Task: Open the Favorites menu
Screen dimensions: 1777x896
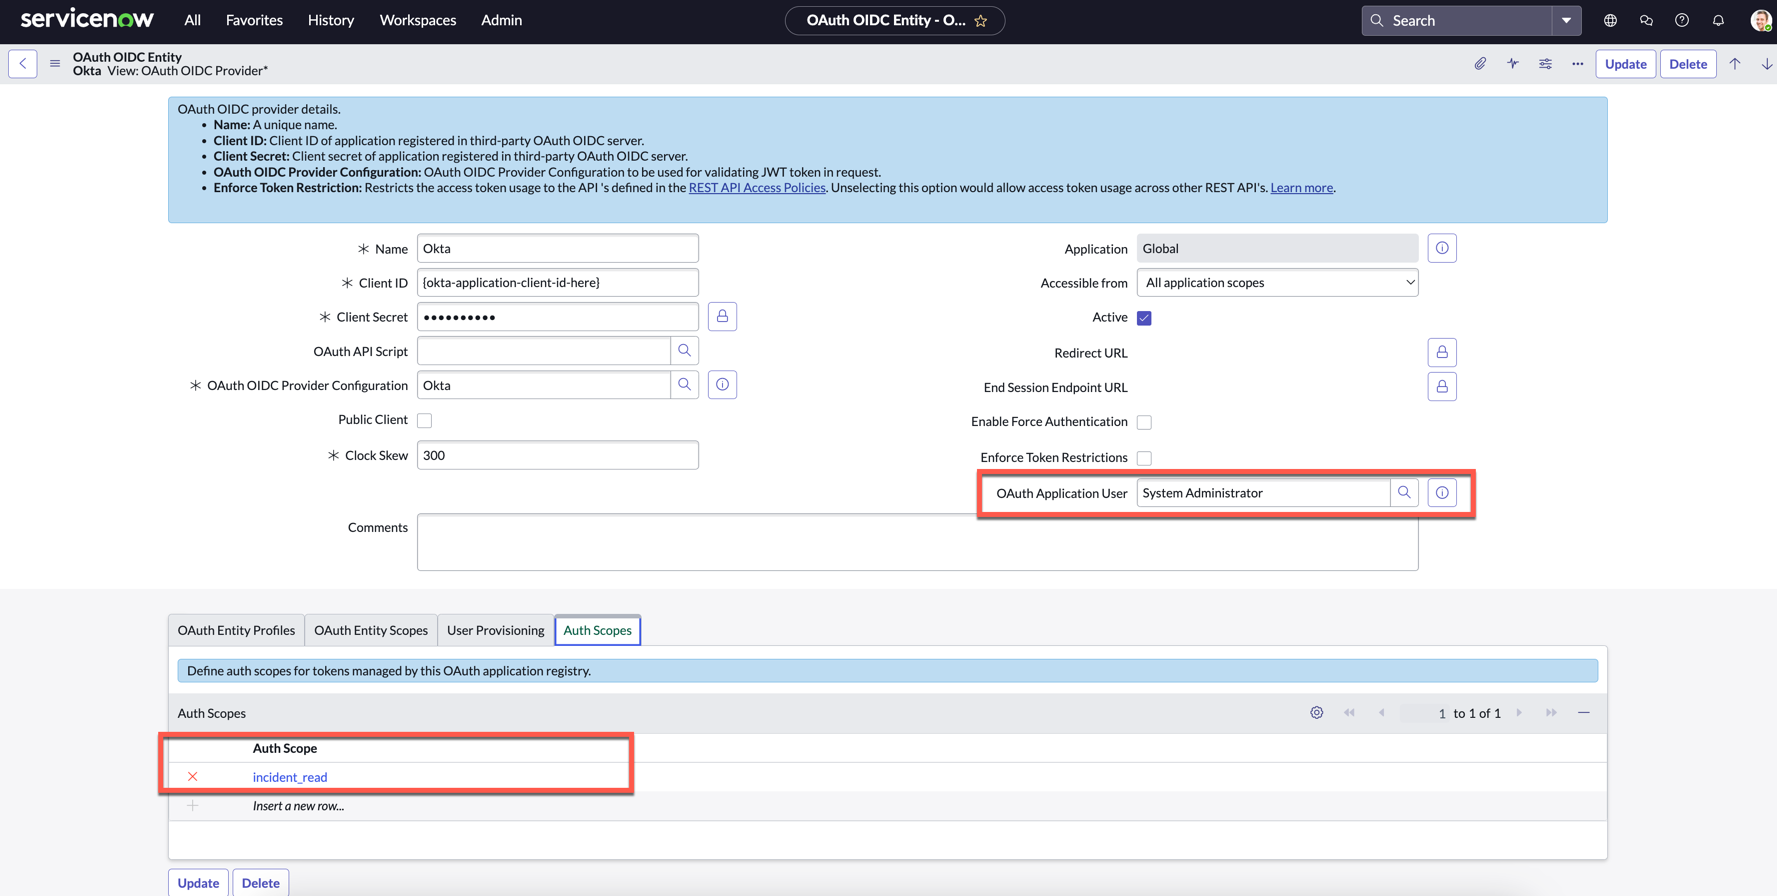Action: (x=254, y=20)
